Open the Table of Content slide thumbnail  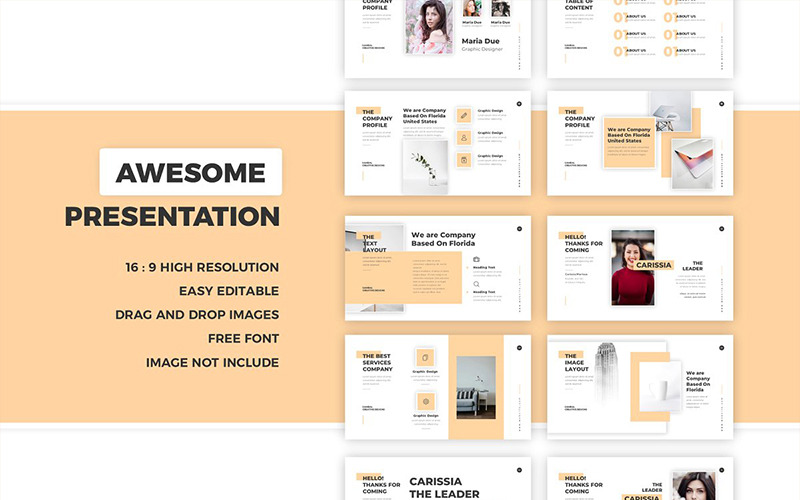tap(640, 39)
